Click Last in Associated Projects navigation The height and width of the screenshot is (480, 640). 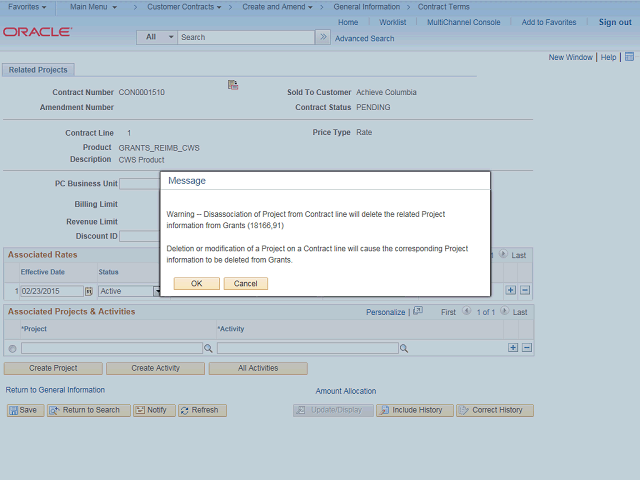coord(520,312)
